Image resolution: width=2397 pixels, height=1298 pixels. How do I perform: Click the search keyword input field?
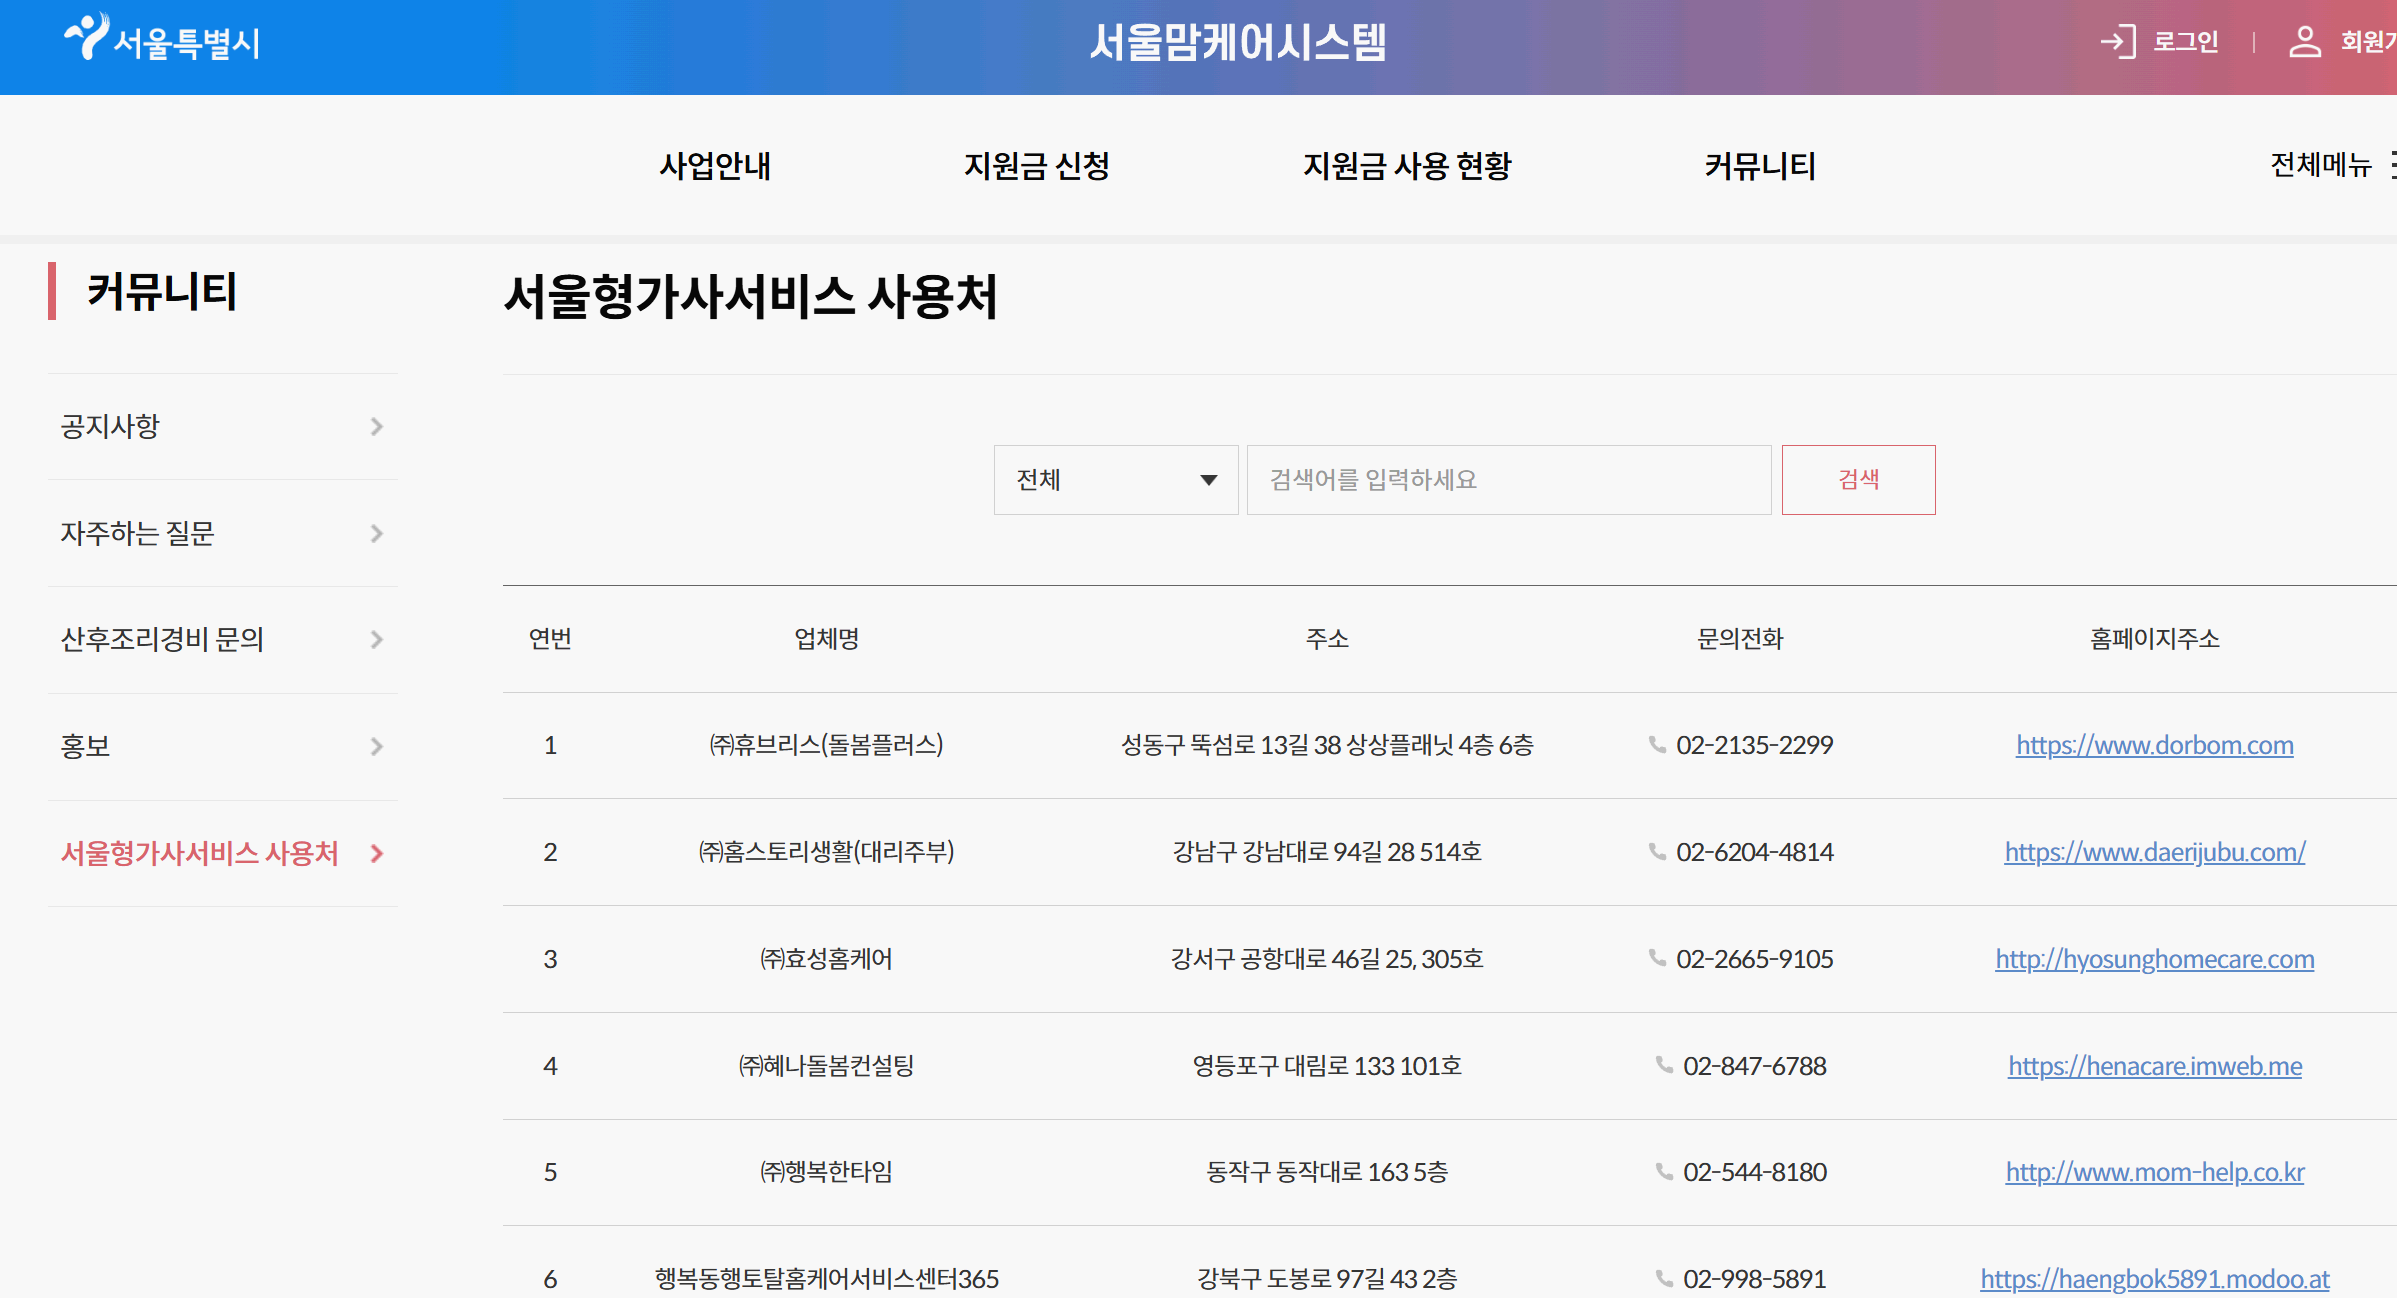point(1508,480)
